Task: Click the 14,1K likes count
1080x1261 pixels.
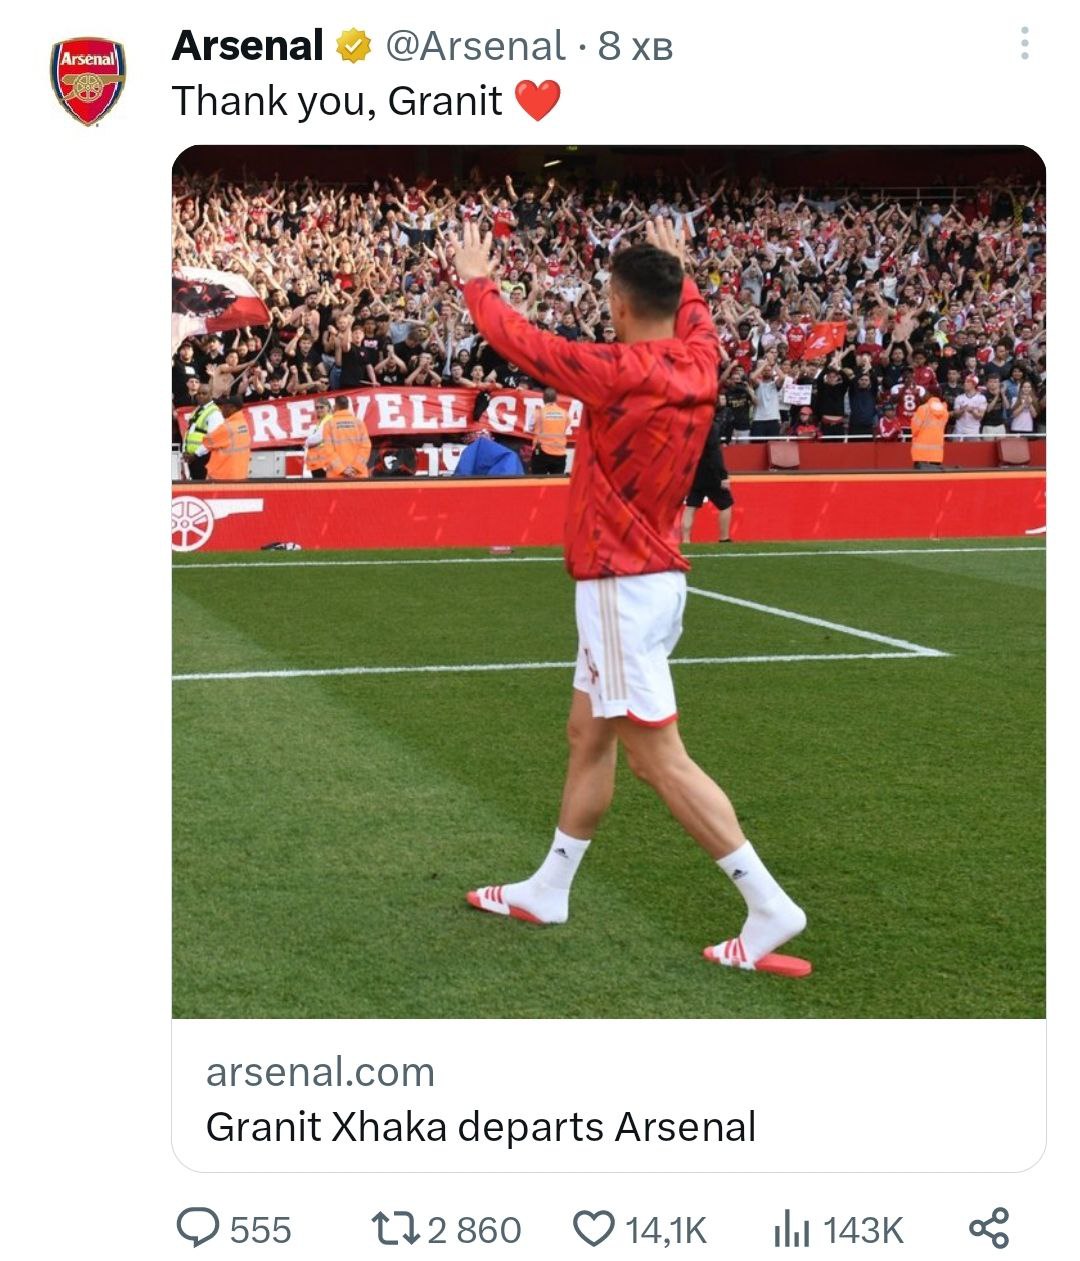Action: tap(666, 1230)
